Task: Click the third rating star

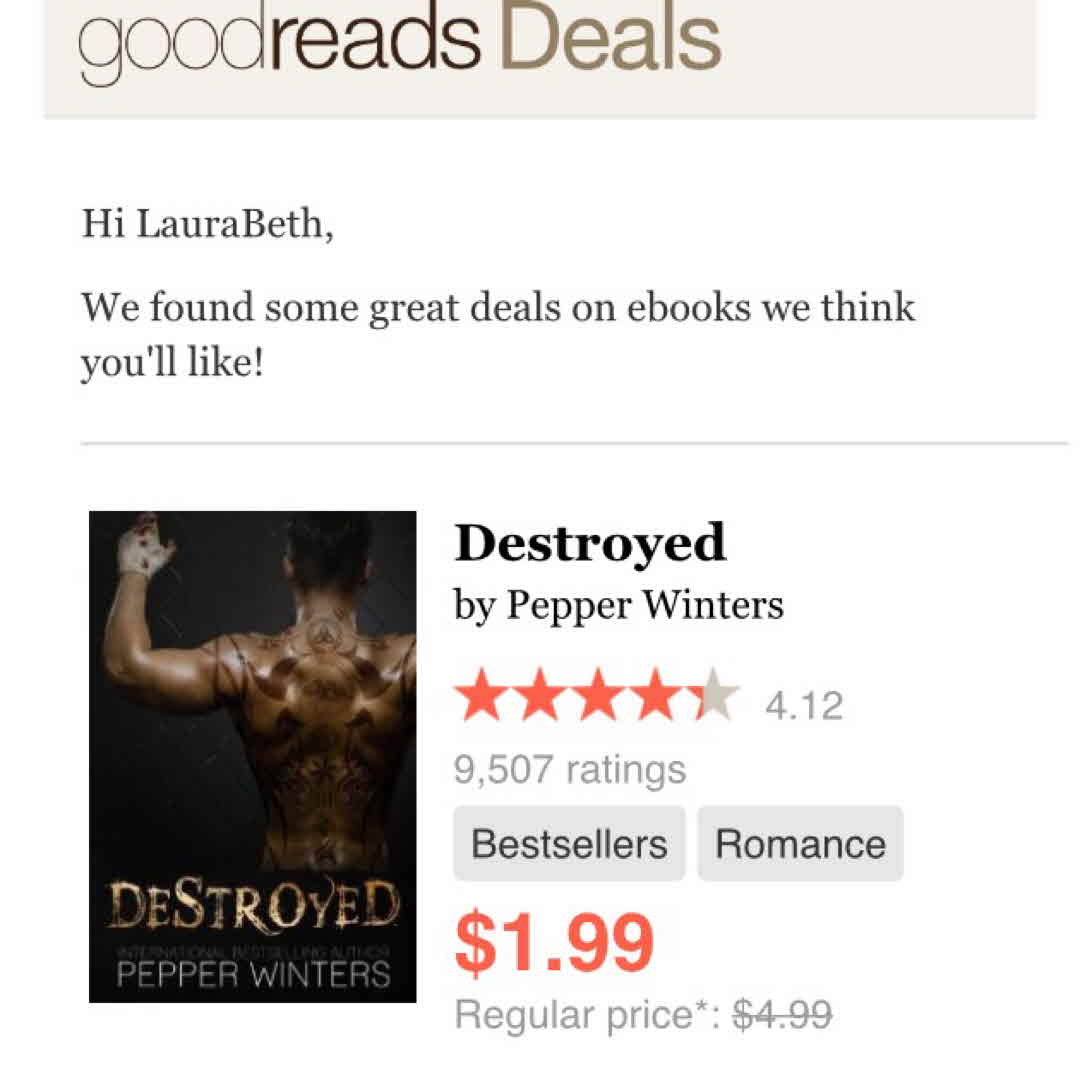Action: click(x=597, y=694)
